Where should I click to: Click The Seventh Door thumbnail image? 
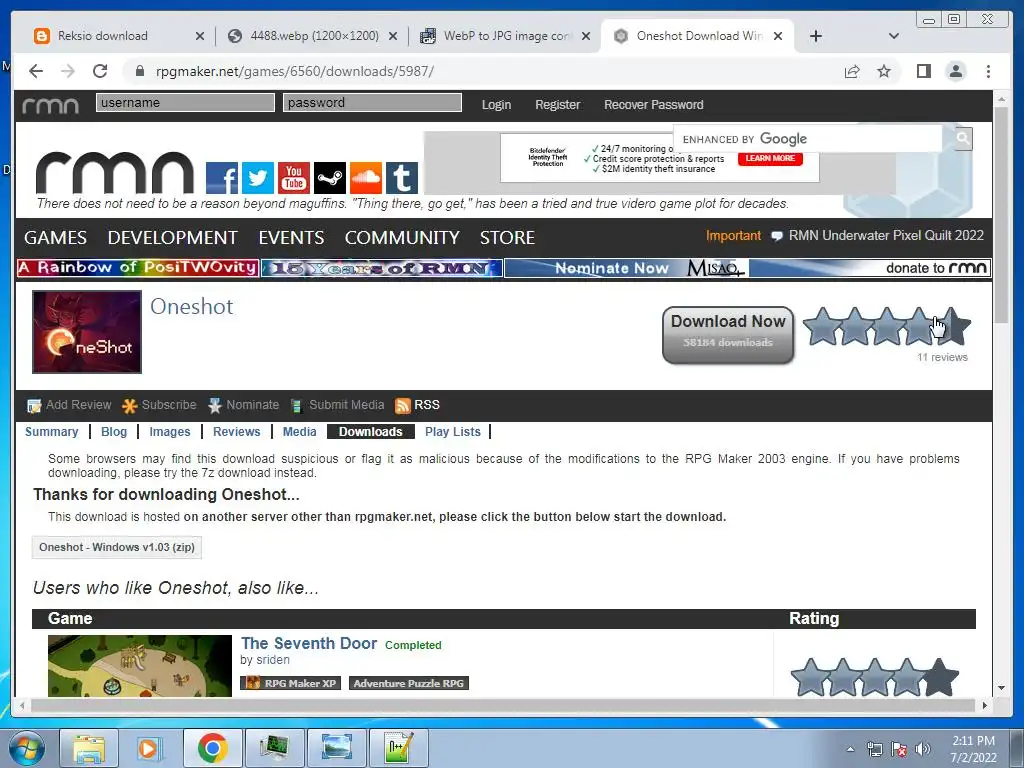tap(140, 665)
